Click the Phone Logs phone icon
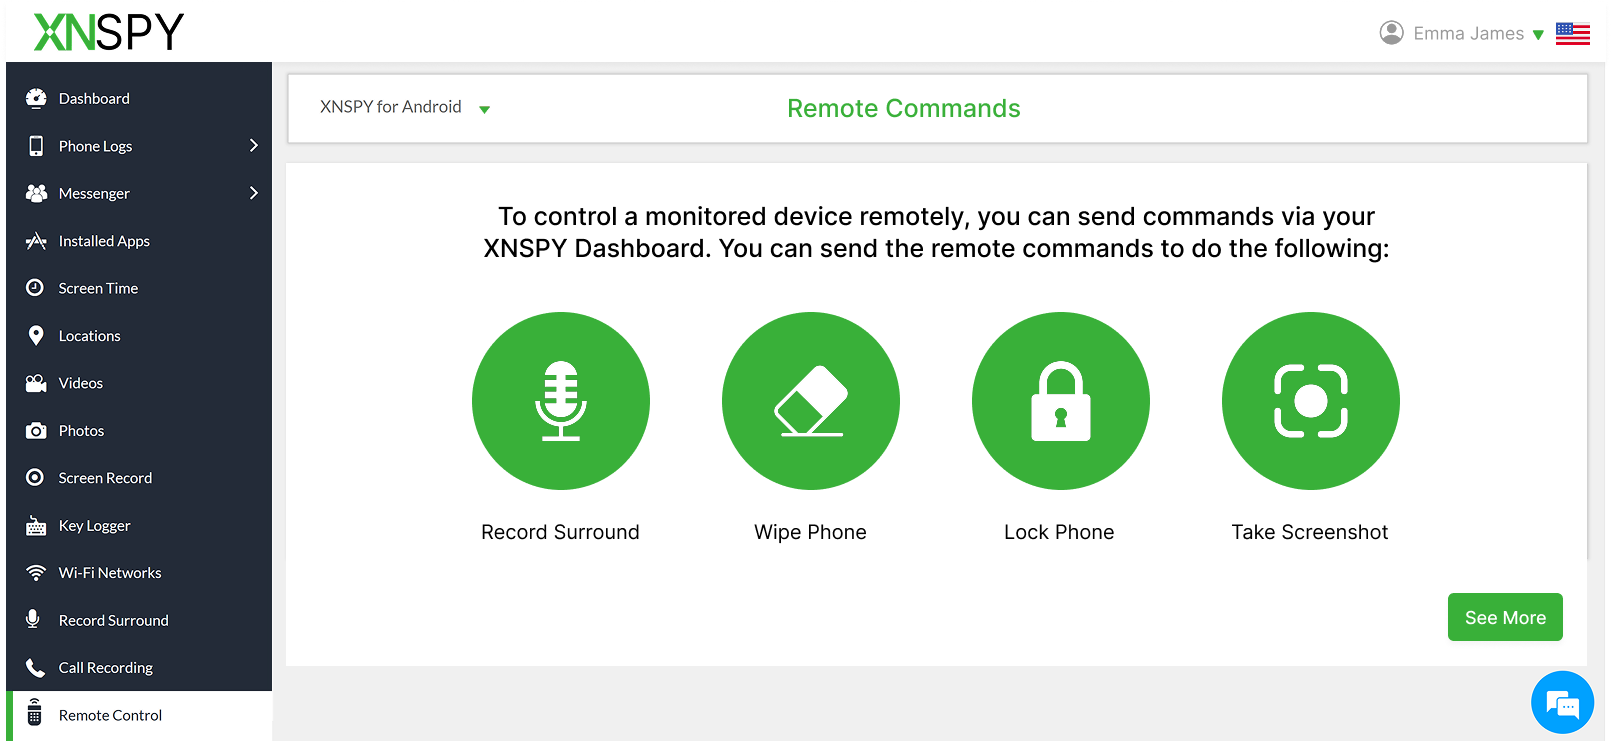1612x741 pixels. (x=36, y=146)
